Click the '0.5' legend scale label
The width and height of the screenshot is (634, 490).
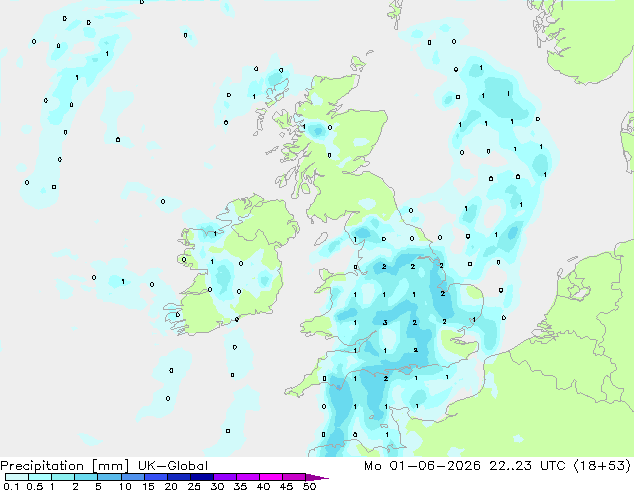tap(35, 486)
